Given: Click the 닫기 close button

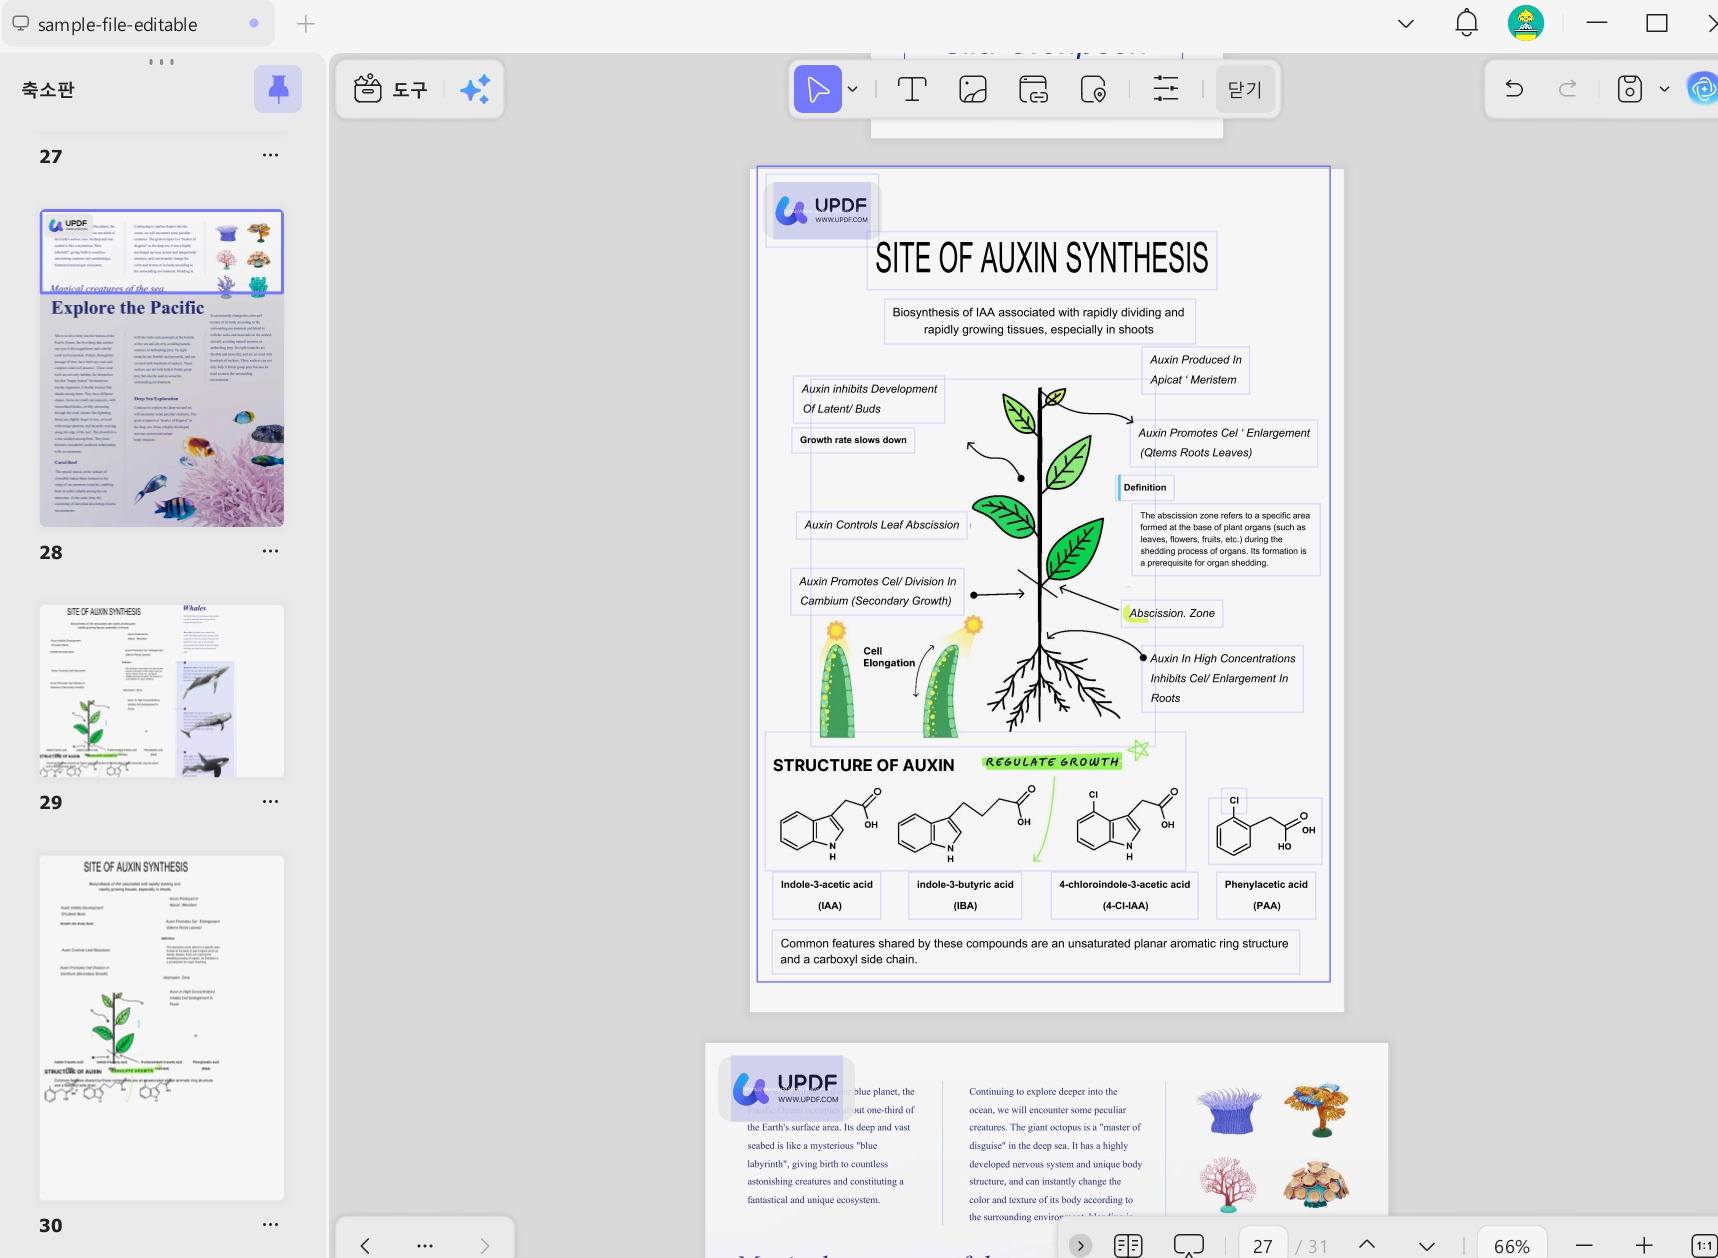Looking at the screenshot, I should (x=1245, y=90).
